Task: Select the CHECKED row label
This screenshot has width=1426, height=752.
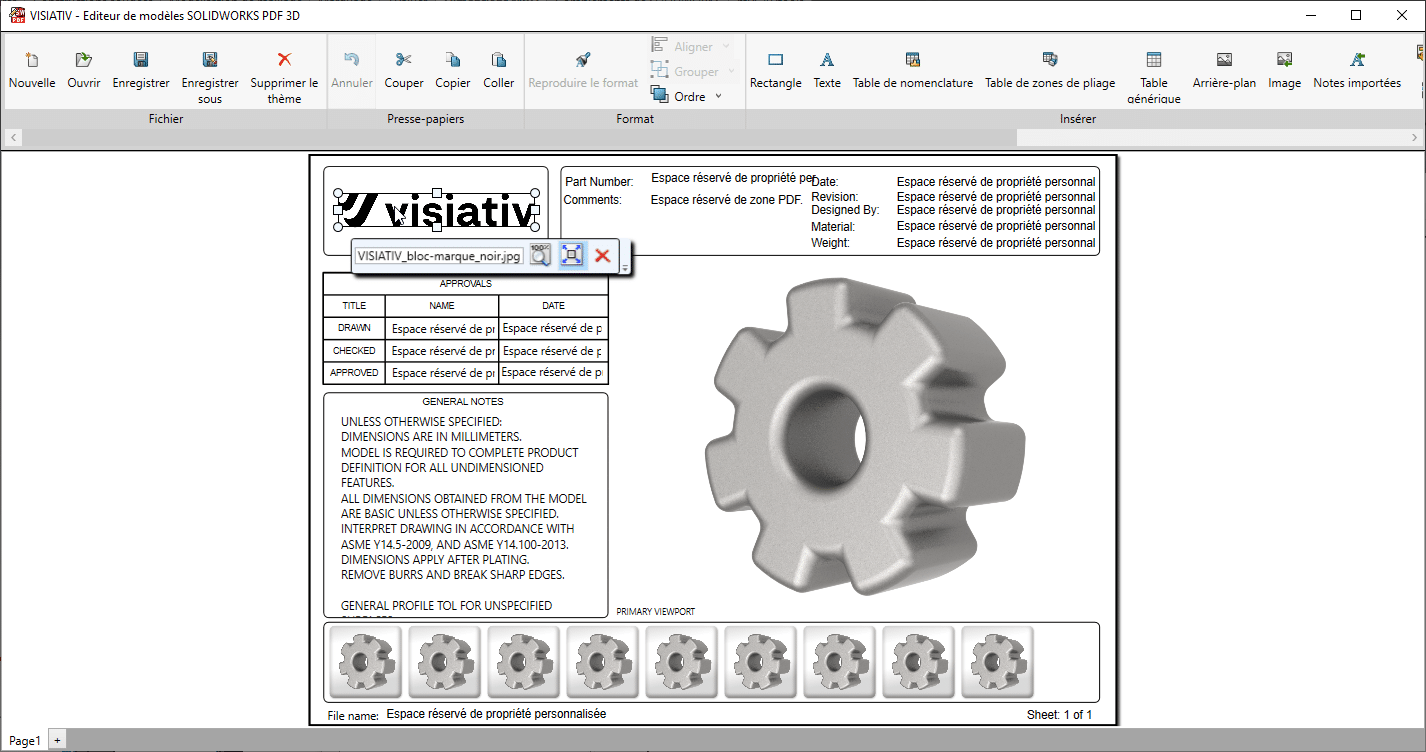Action: (x=354, y=351)
